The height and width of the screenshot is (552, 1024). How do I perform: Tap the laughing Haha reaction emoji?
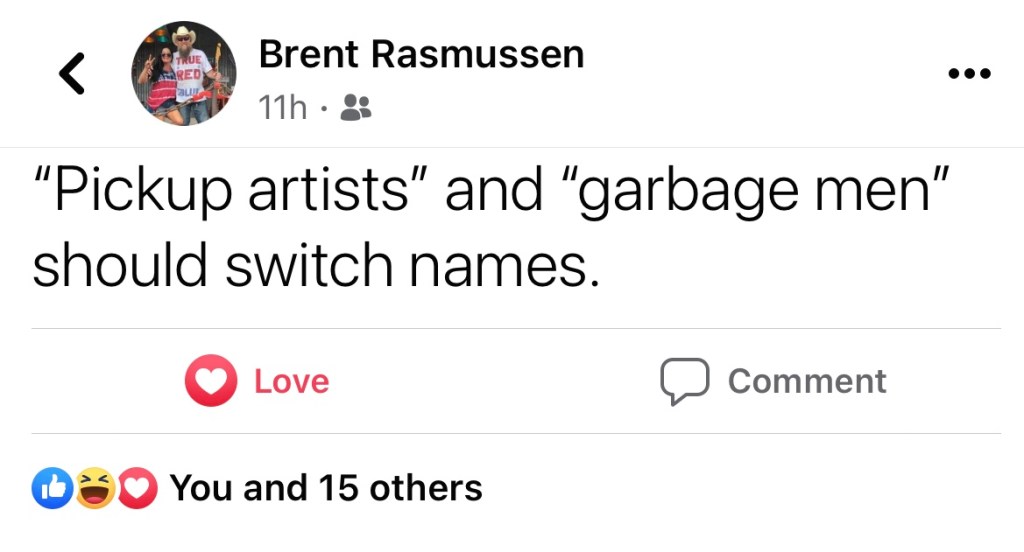point(95,488)
